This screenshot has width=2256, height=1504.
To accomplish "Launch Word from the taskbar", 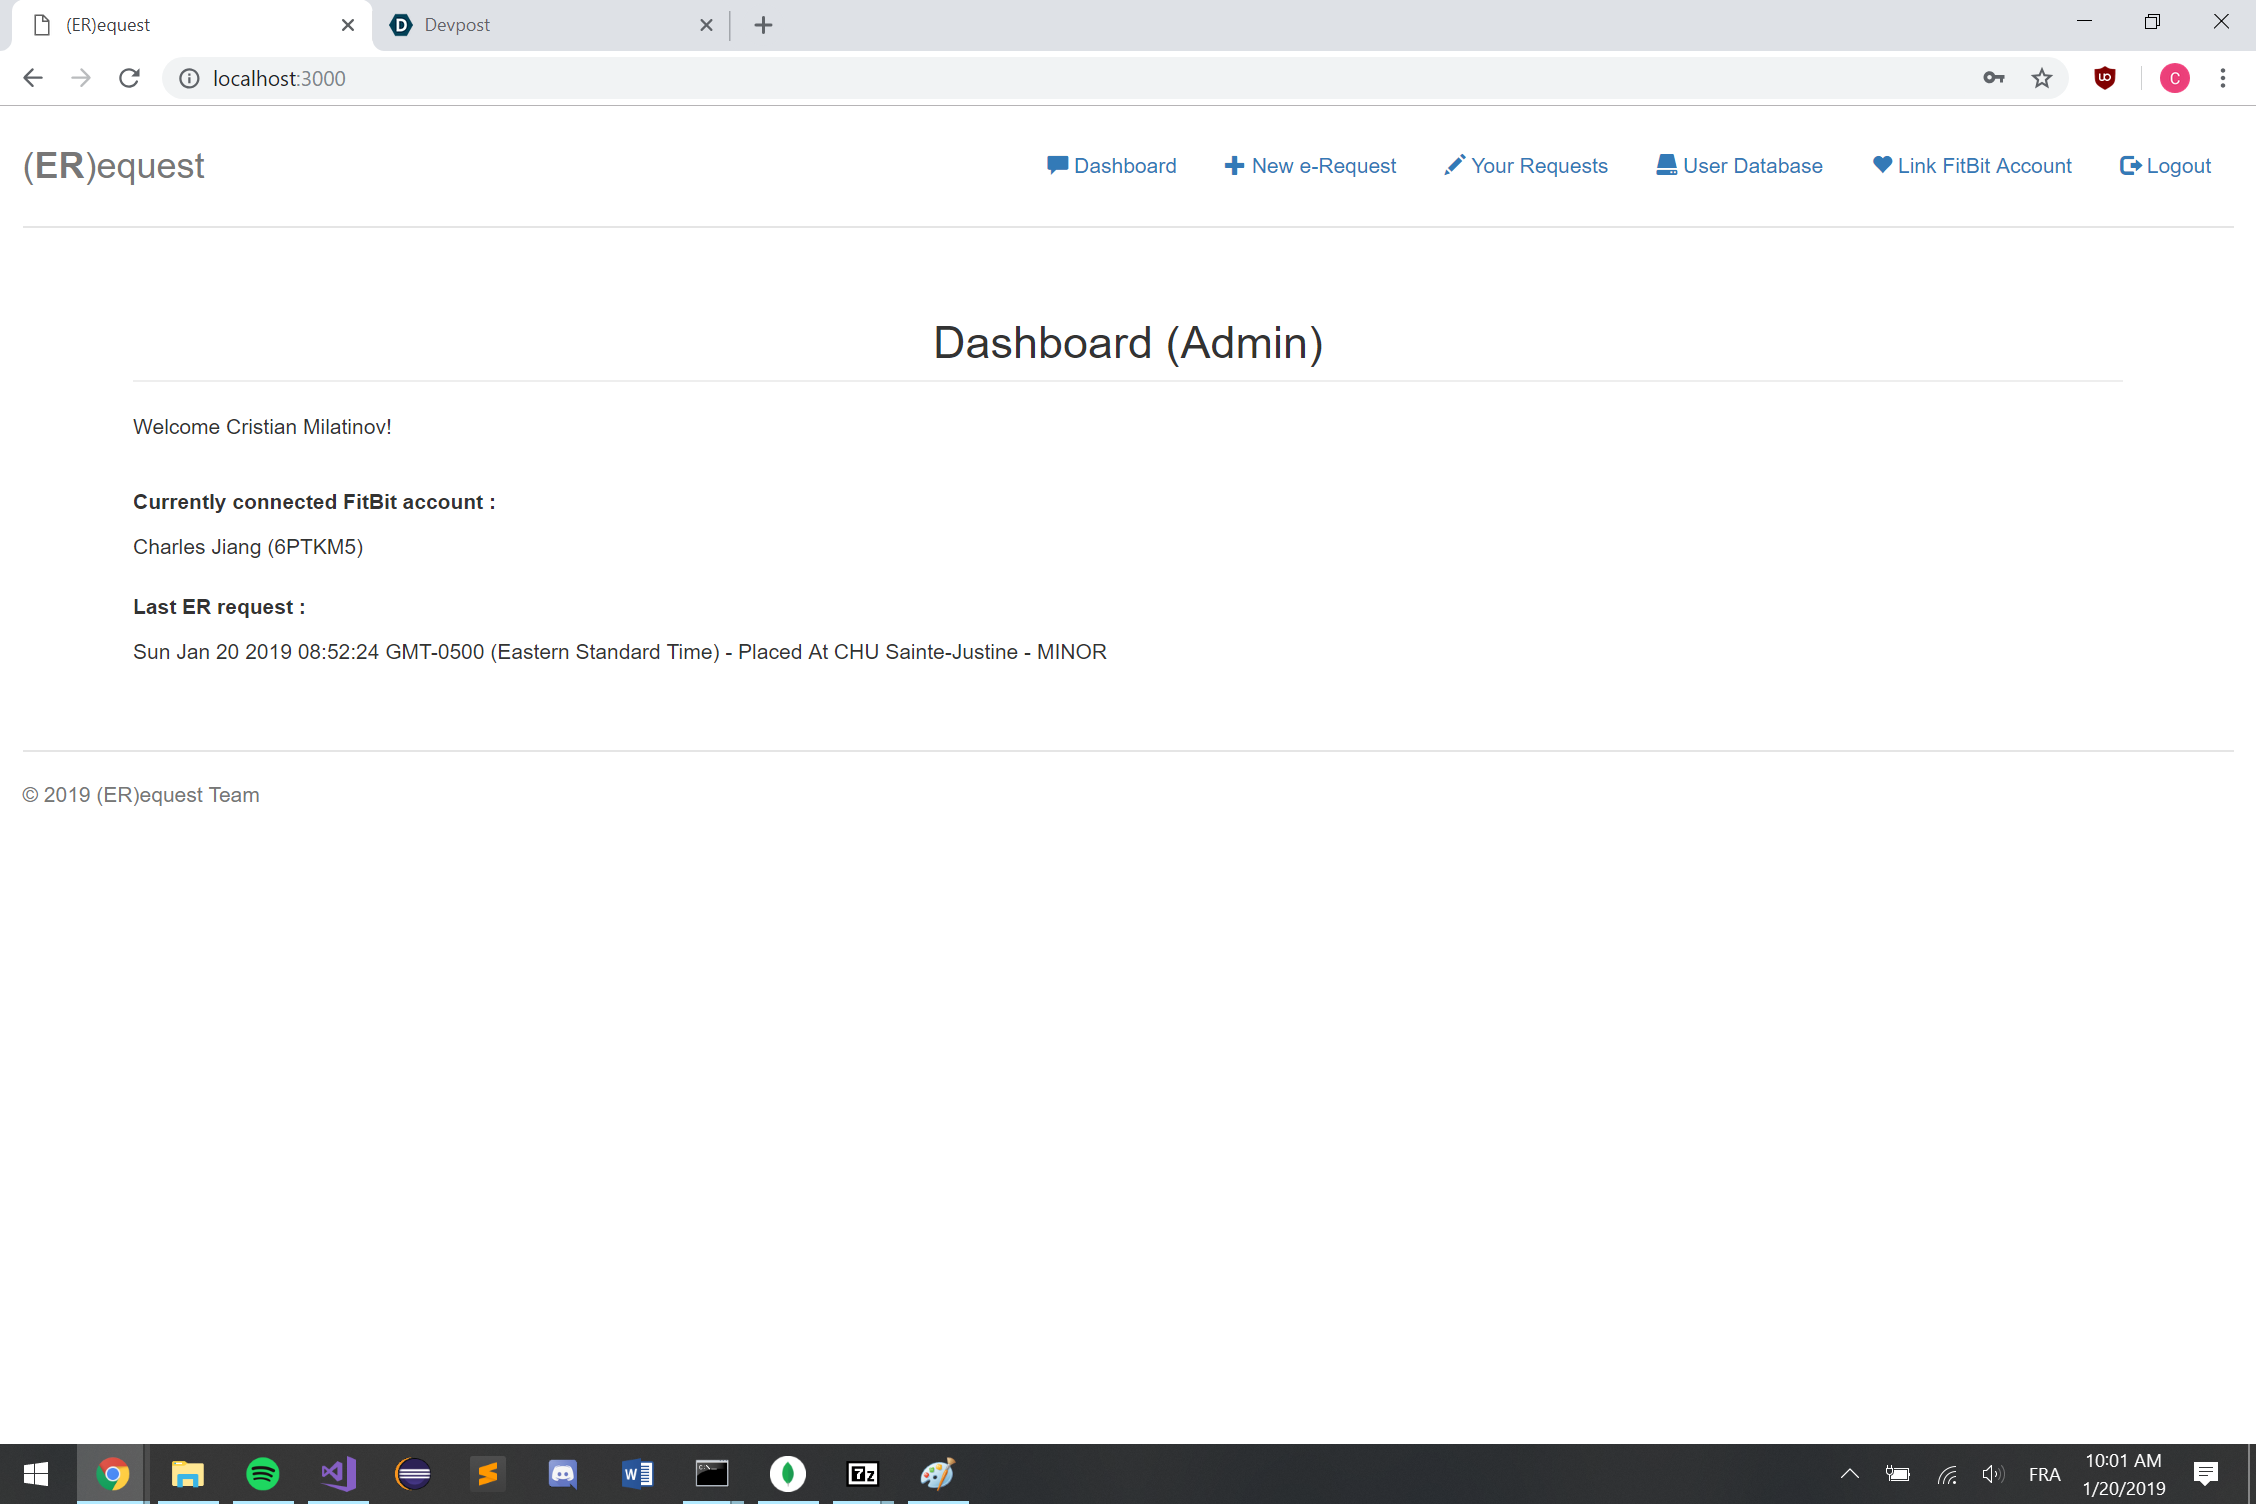I will (x=638, y=1473).
